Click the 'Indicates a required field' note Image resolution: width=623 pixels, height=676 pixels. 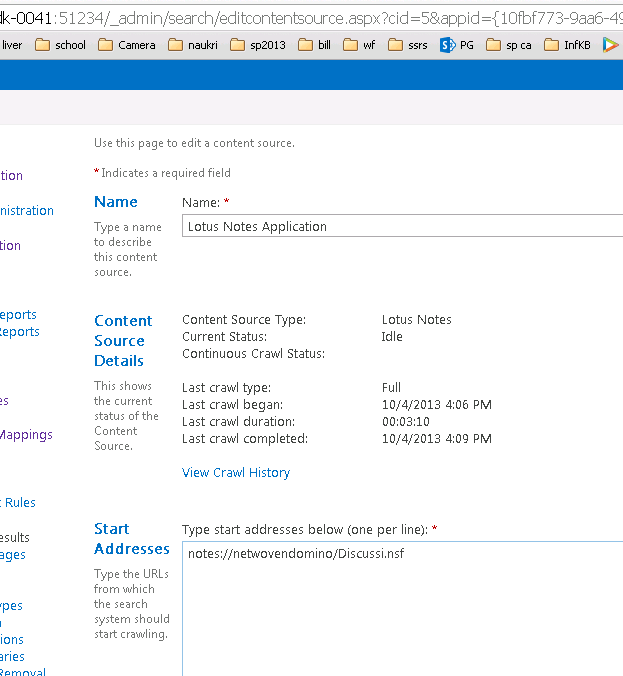click(166, 173)
